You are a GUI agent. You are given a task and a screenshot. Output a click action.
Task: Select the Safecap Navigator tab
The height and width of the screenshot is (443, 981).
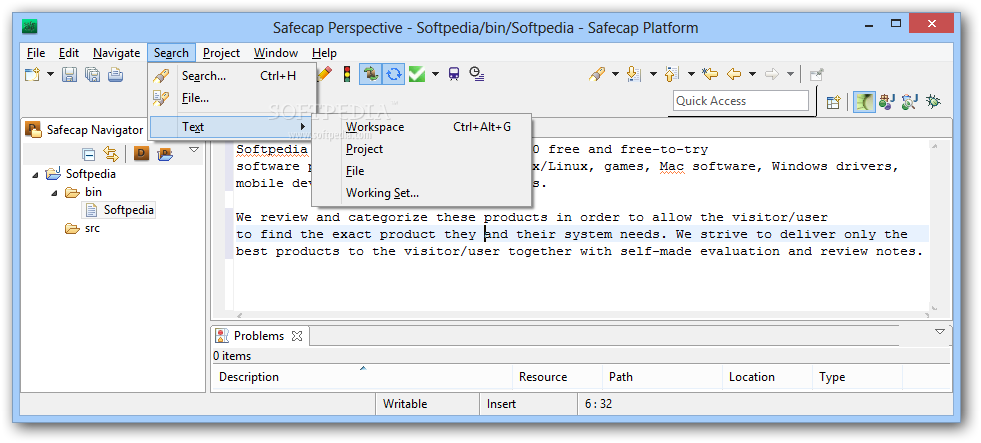[85, 130]
